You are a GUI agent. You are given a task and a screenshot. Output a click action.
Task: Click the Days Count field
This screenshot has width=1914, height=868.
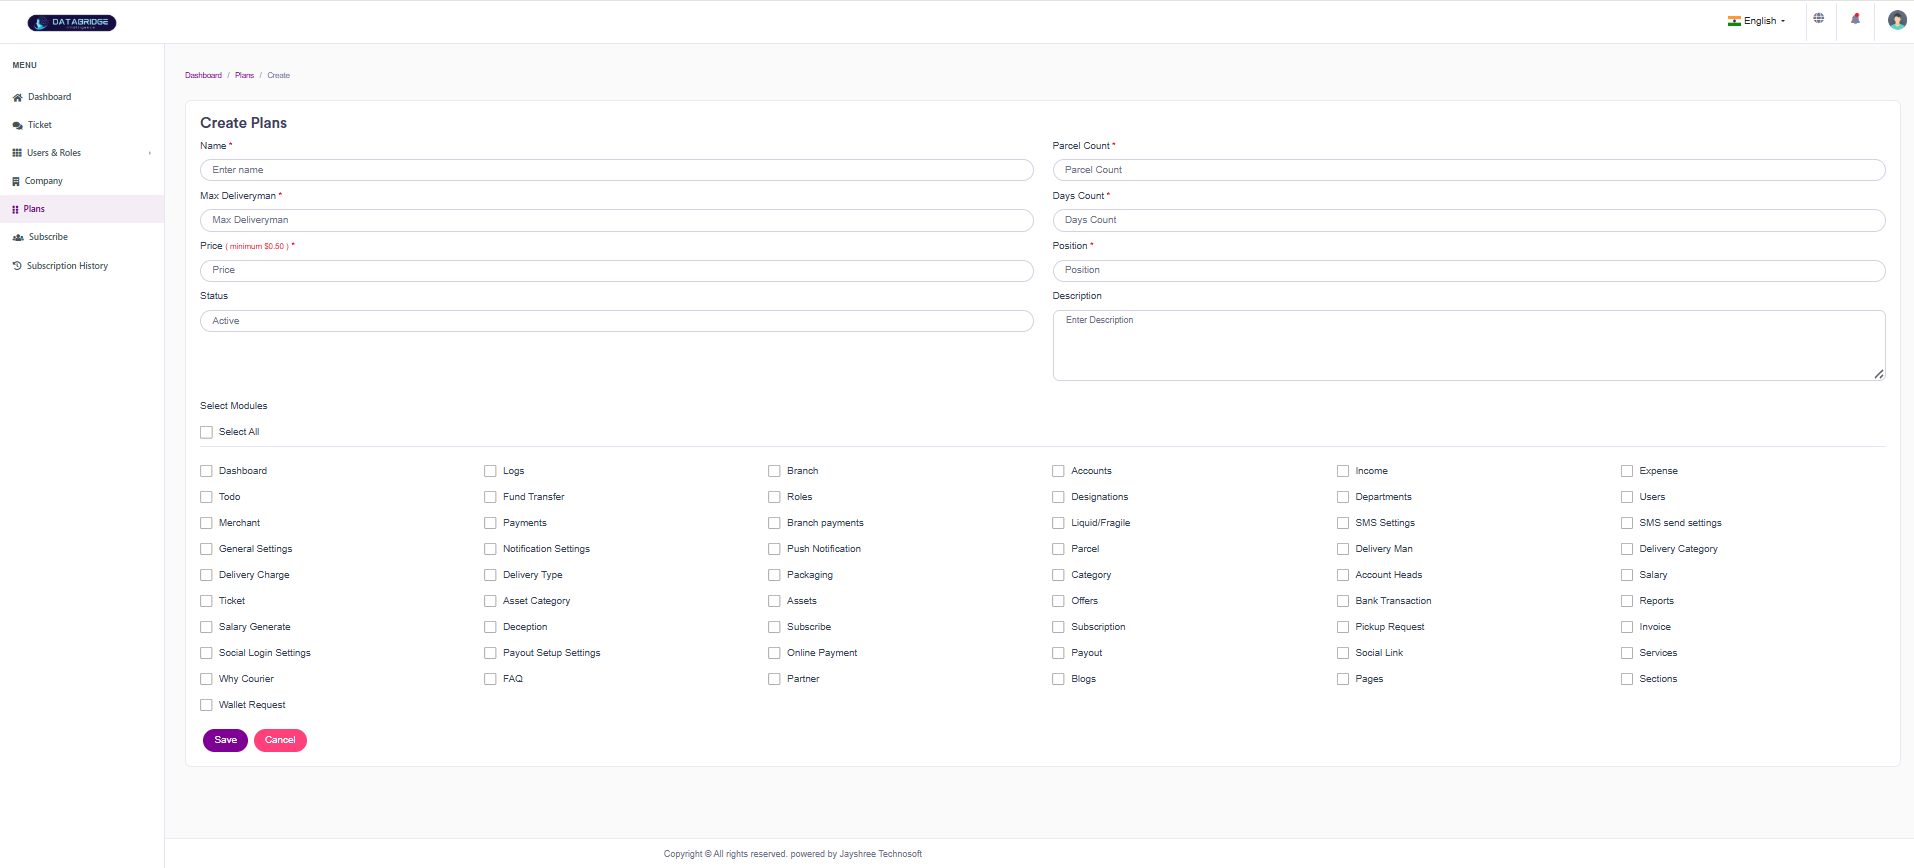(x=1469, y=220)
